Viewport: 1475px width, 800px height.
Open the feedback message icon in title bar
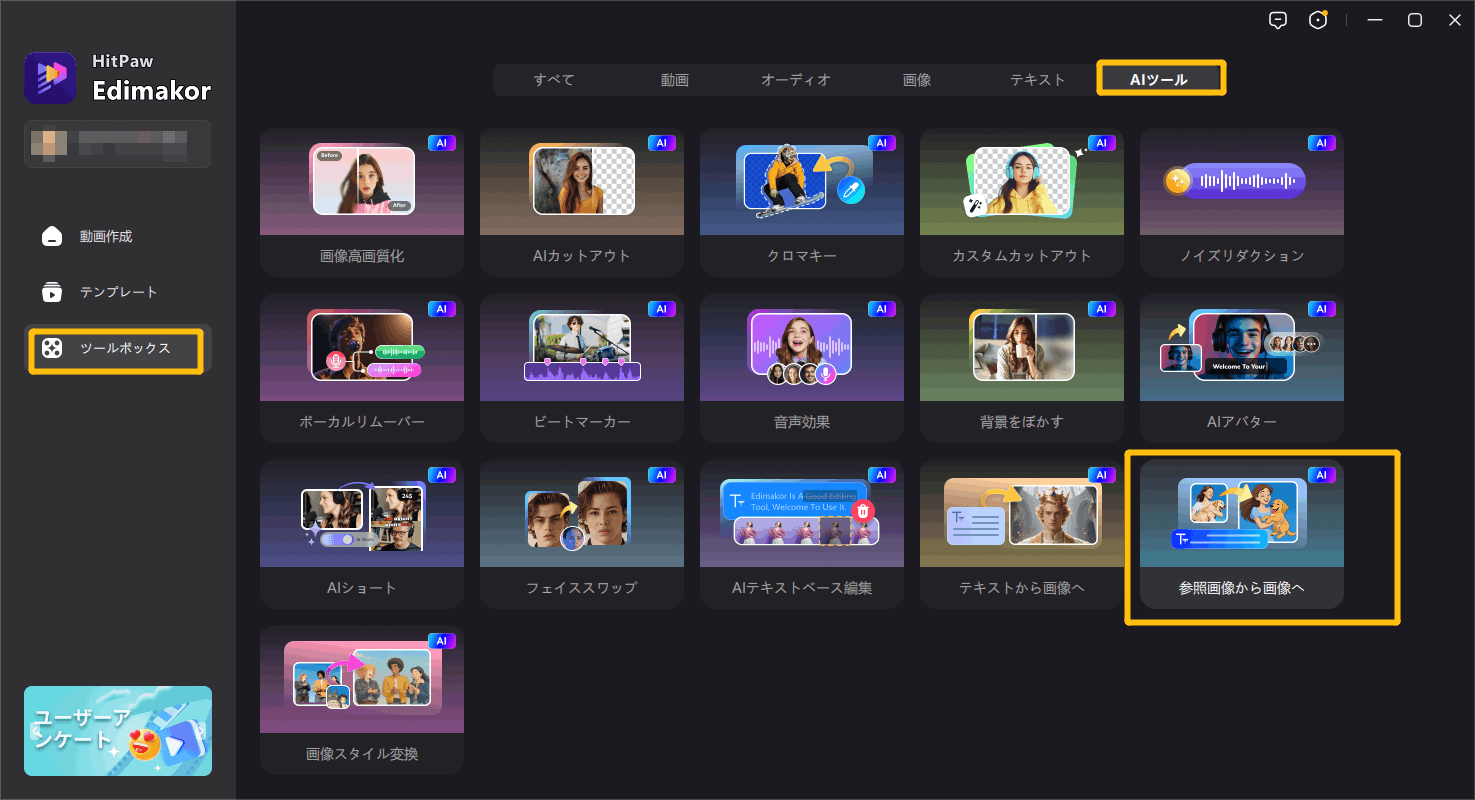(1277, 21)
